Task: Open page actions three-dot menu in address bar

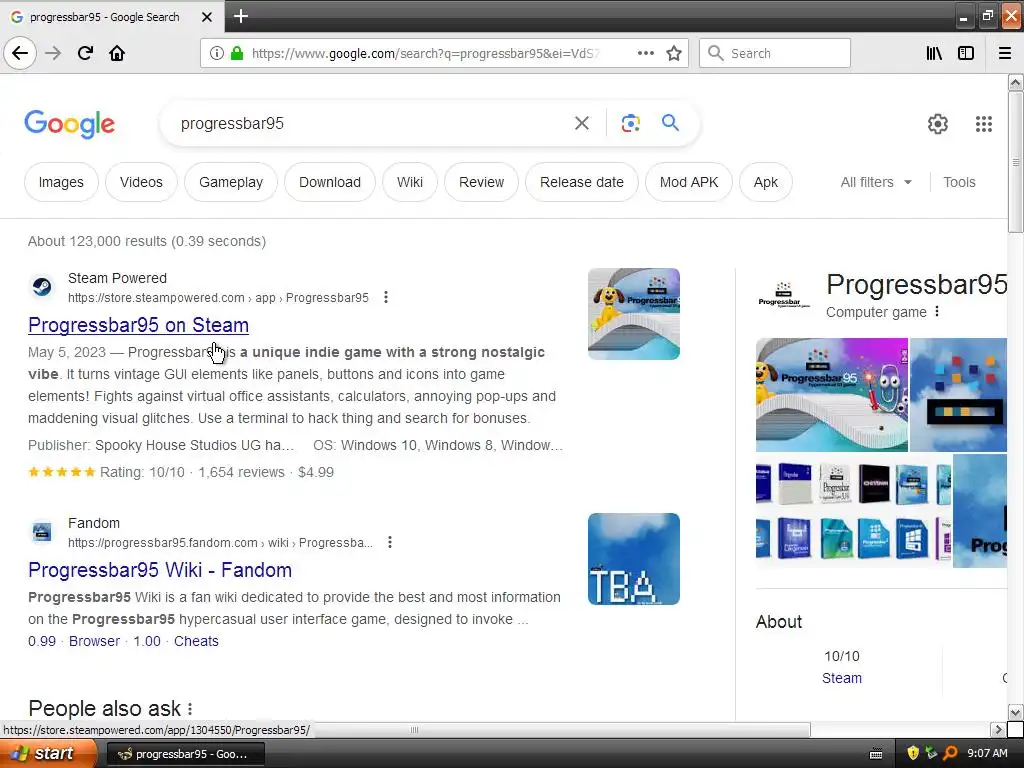Action: (x=645, y=53)
